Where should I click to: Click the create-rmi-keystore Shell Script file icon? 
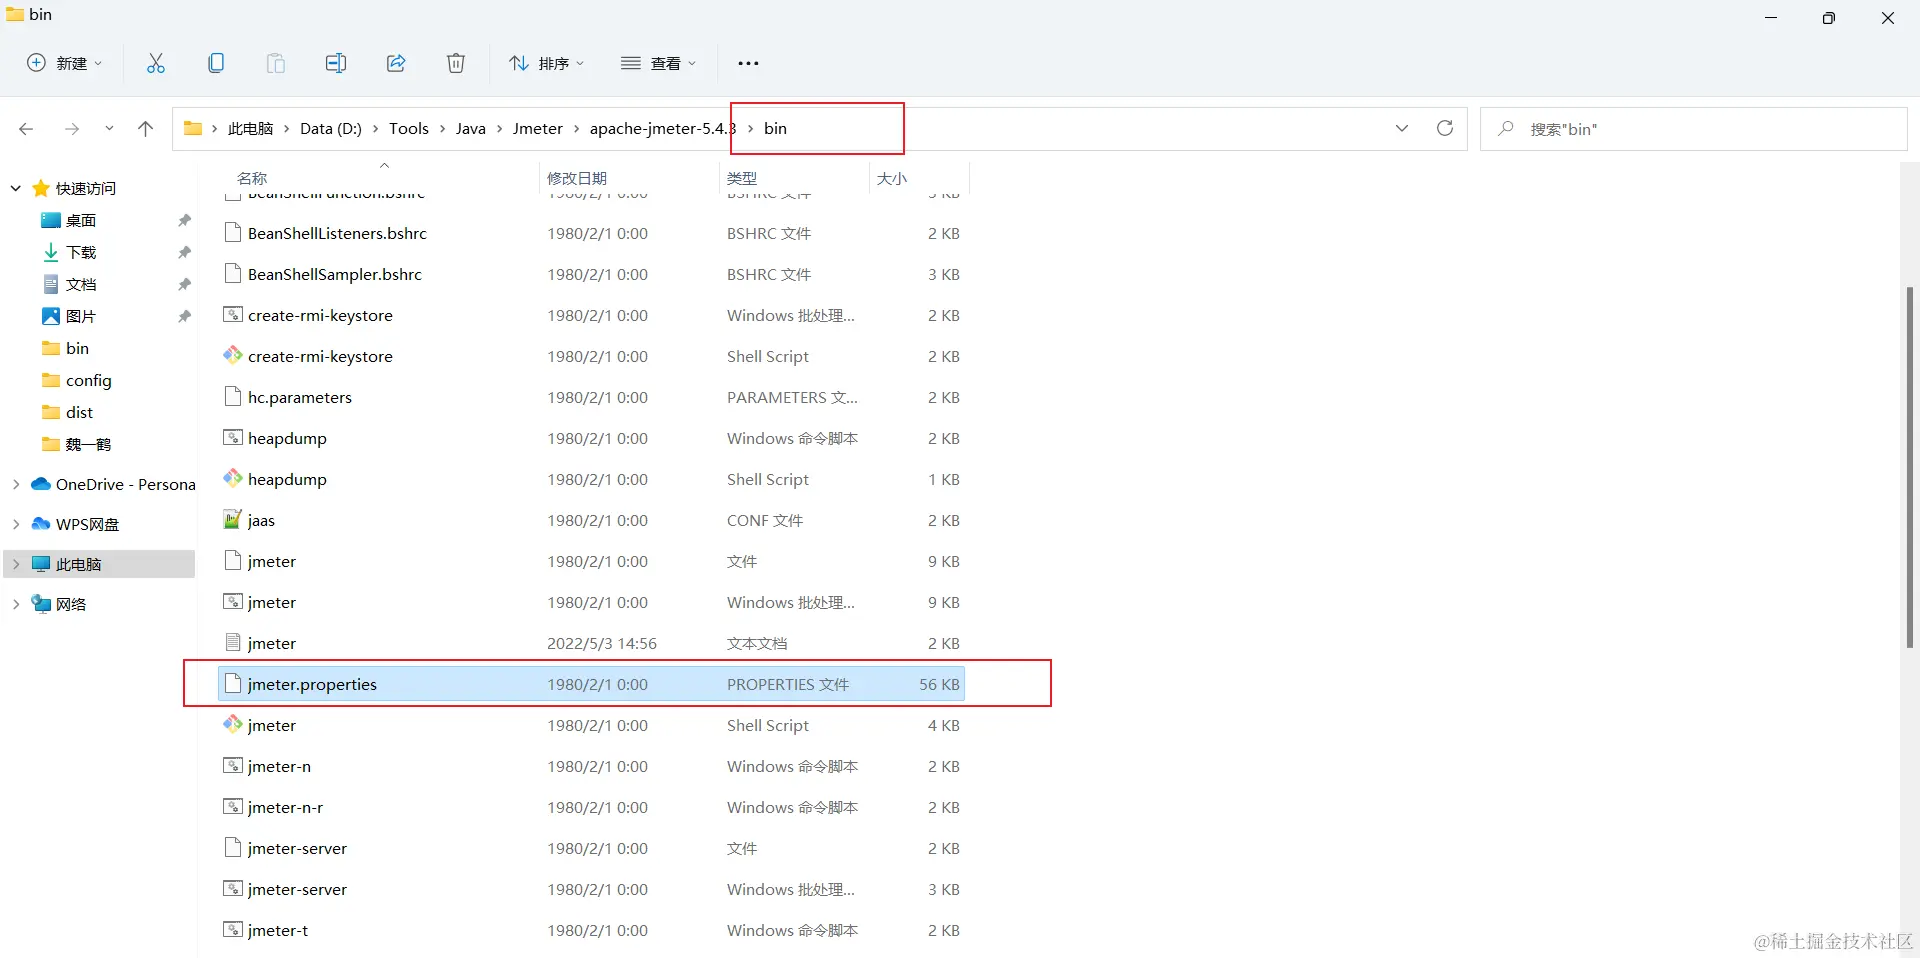coord(233,355)
